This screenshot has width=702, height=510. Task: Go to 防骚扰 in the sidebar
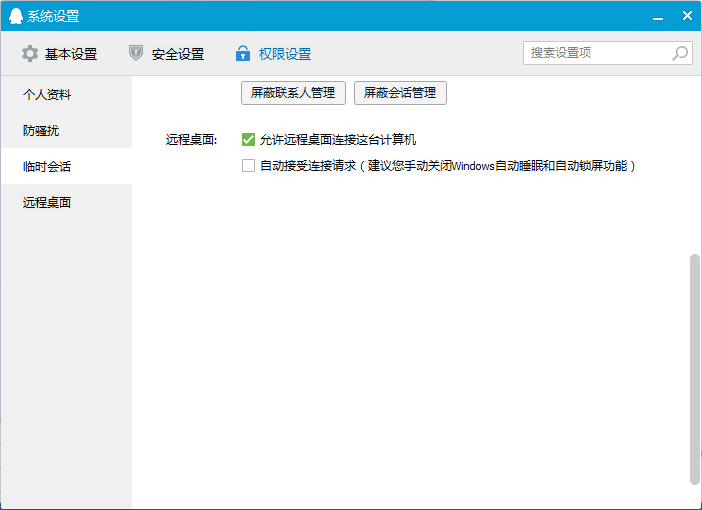(41, 131)
